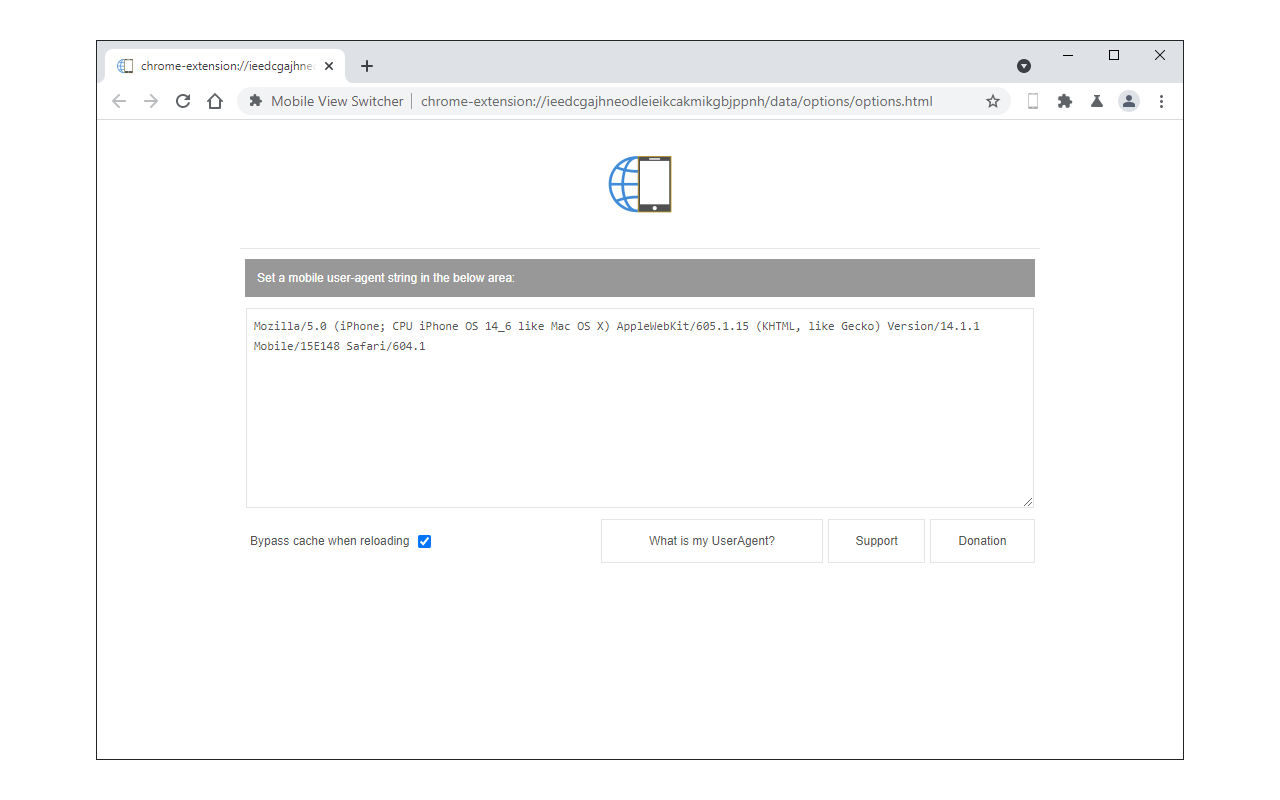This screenshot has height=800, width=1280.
Task: Open the Donation page
Action: (982, 540)
